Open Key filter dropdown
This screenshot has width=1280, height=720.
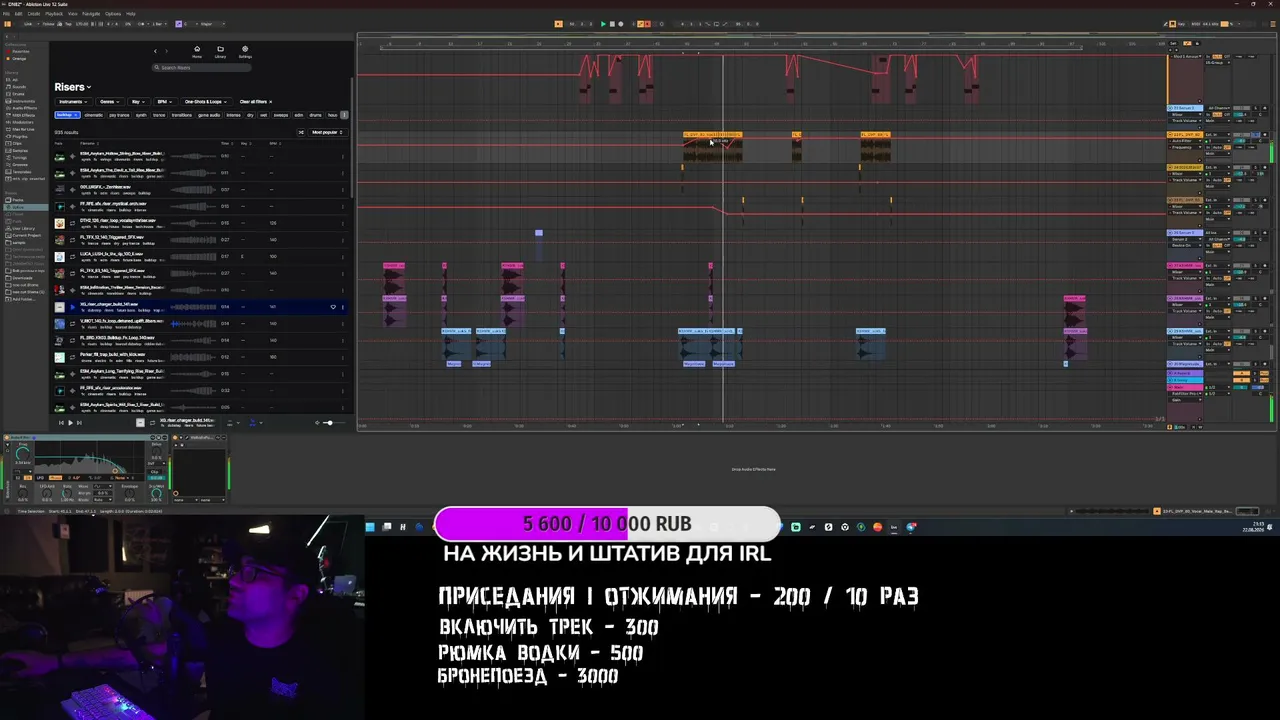point(138,102)
